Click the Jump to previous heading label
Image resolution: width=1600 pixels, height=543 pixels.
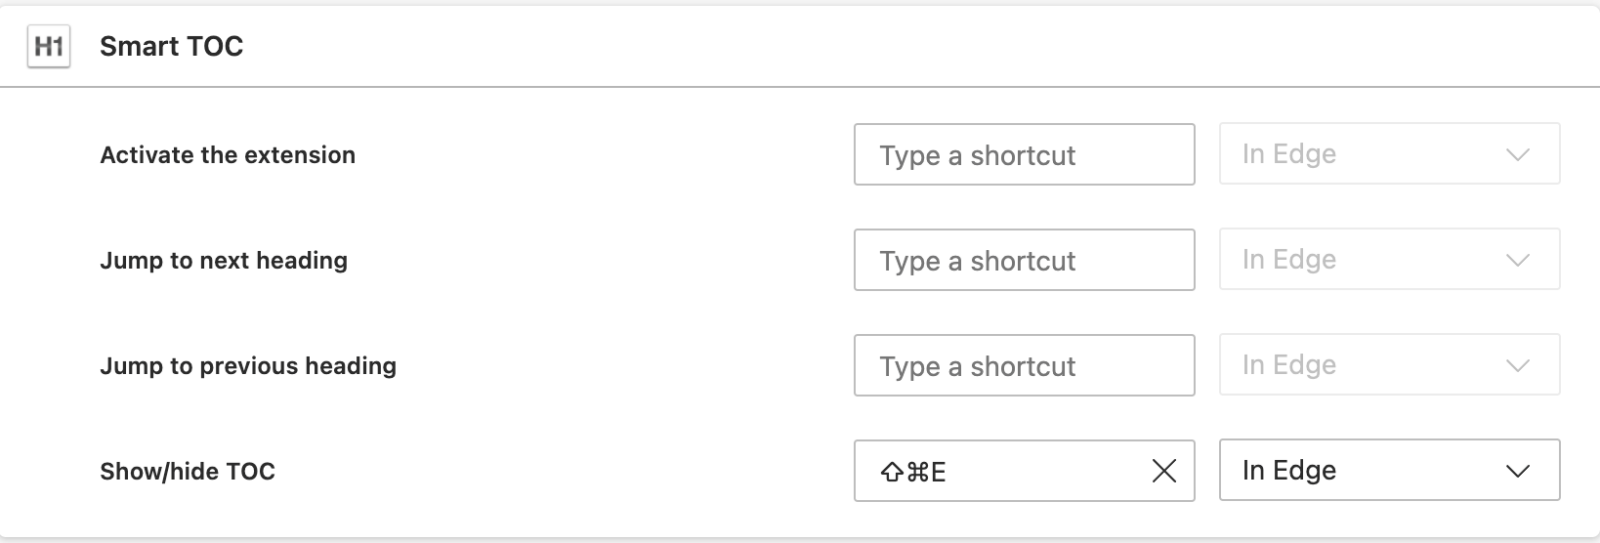pyautogui.click(x=248, y=366)
